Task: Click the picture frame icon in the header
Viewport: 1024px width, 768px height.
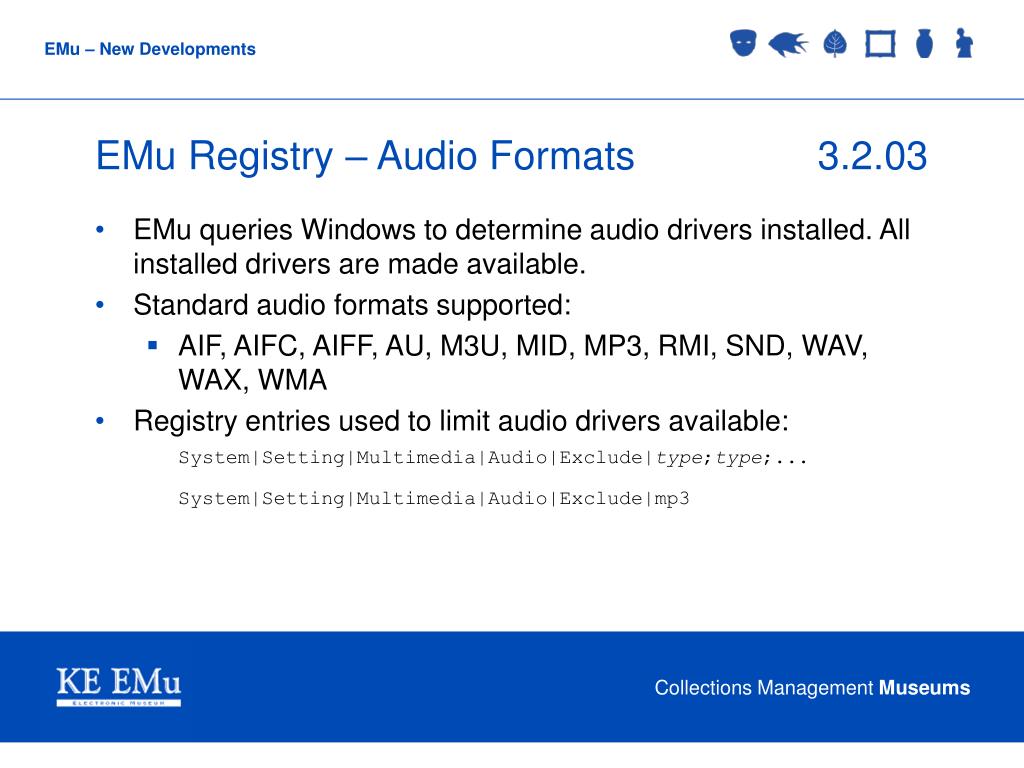Action: click(x=880, y=44)
